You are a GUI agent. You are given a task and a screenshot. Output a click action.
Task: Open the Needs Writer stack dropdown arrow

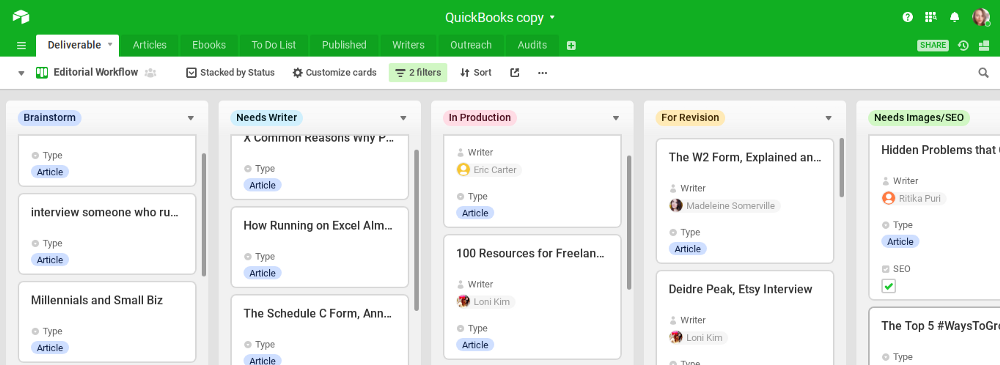pyautogui.click(x=403, y=118)
